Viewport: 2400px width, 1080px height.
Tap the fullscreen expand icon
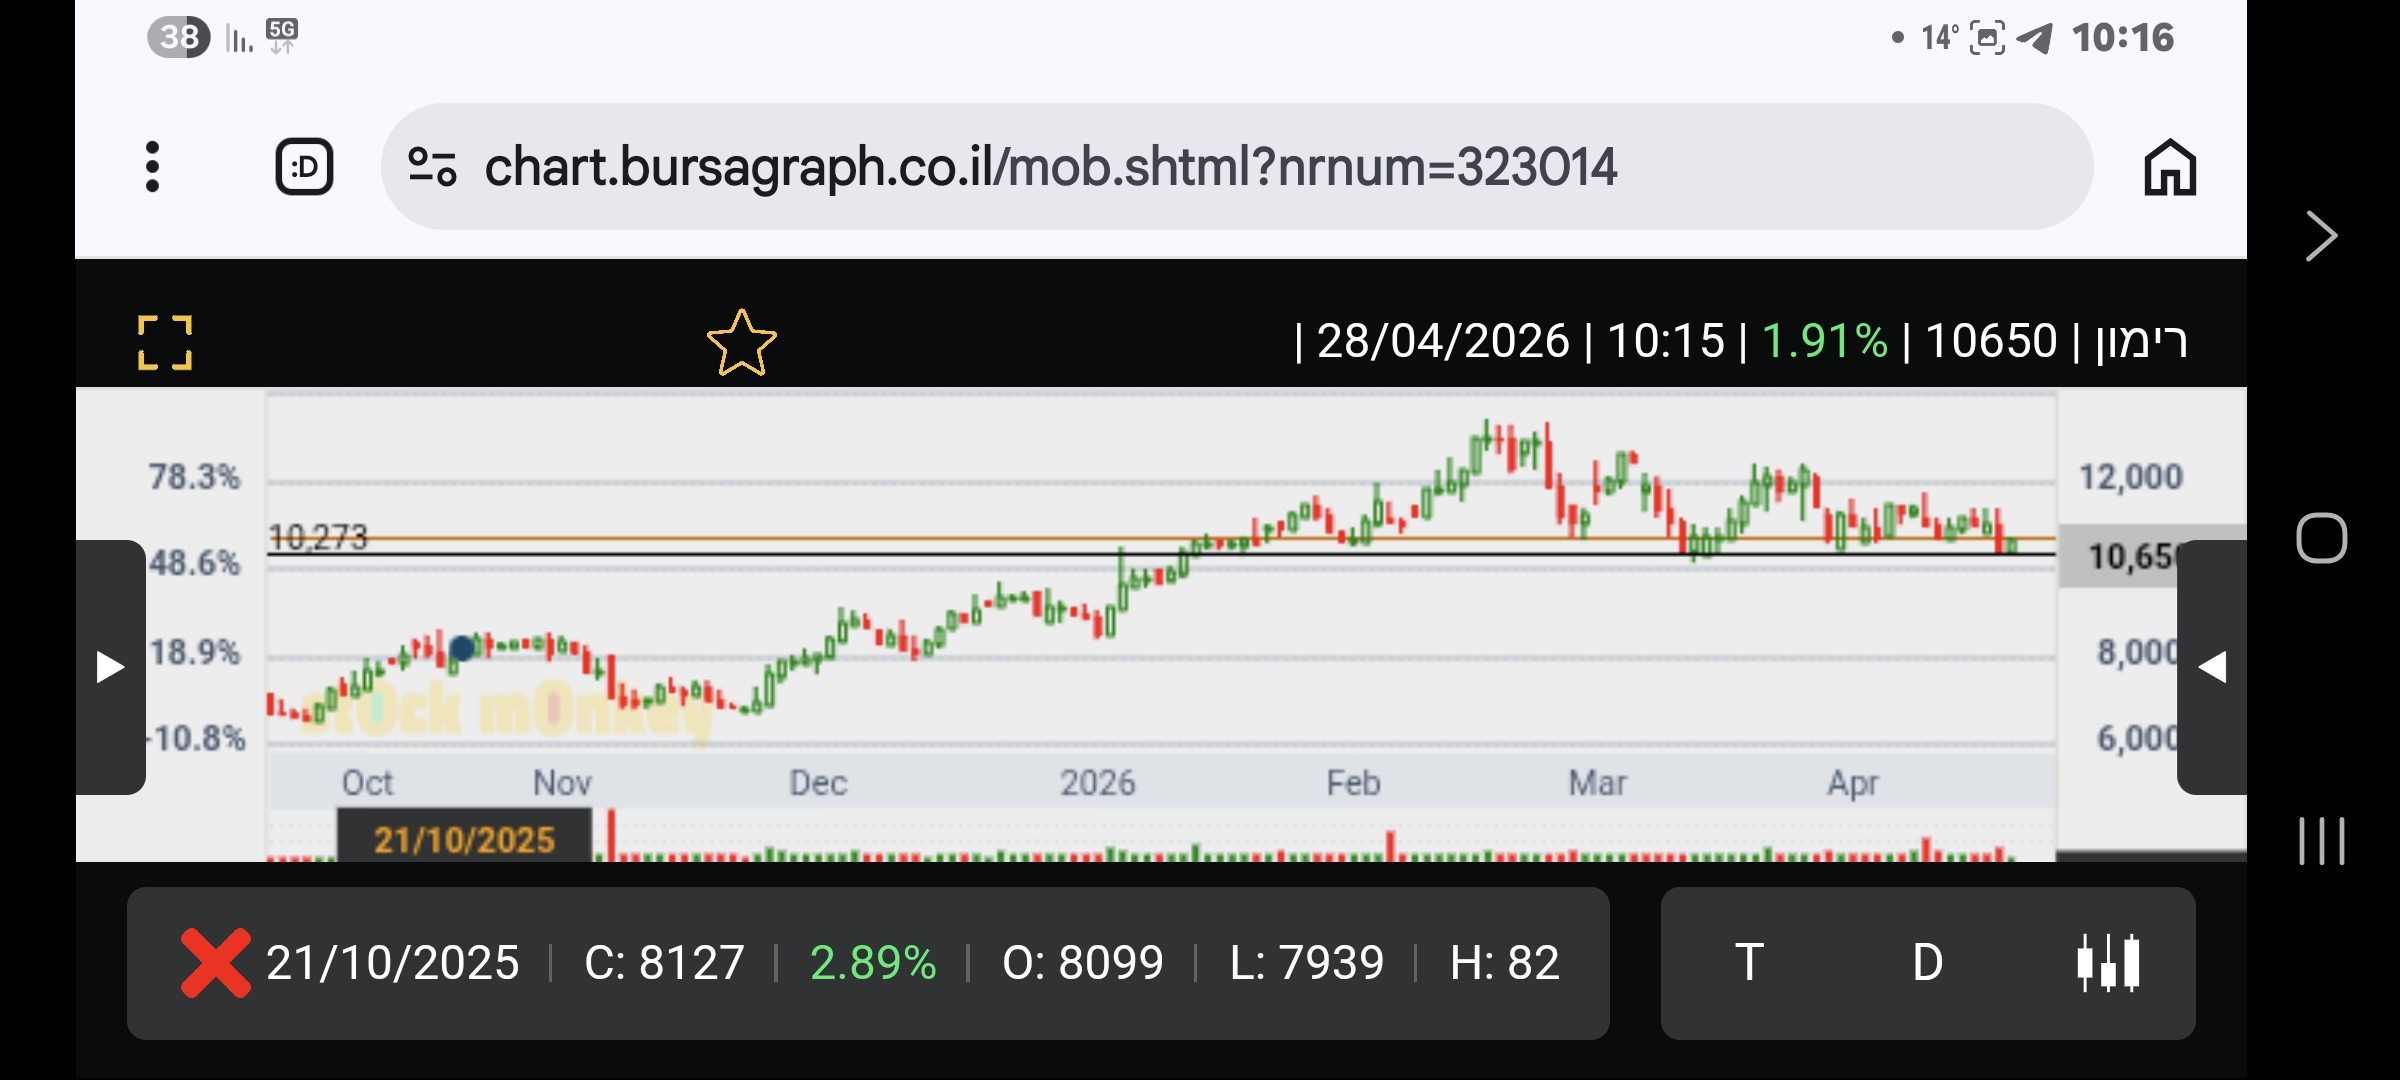[x=165, y=343]
